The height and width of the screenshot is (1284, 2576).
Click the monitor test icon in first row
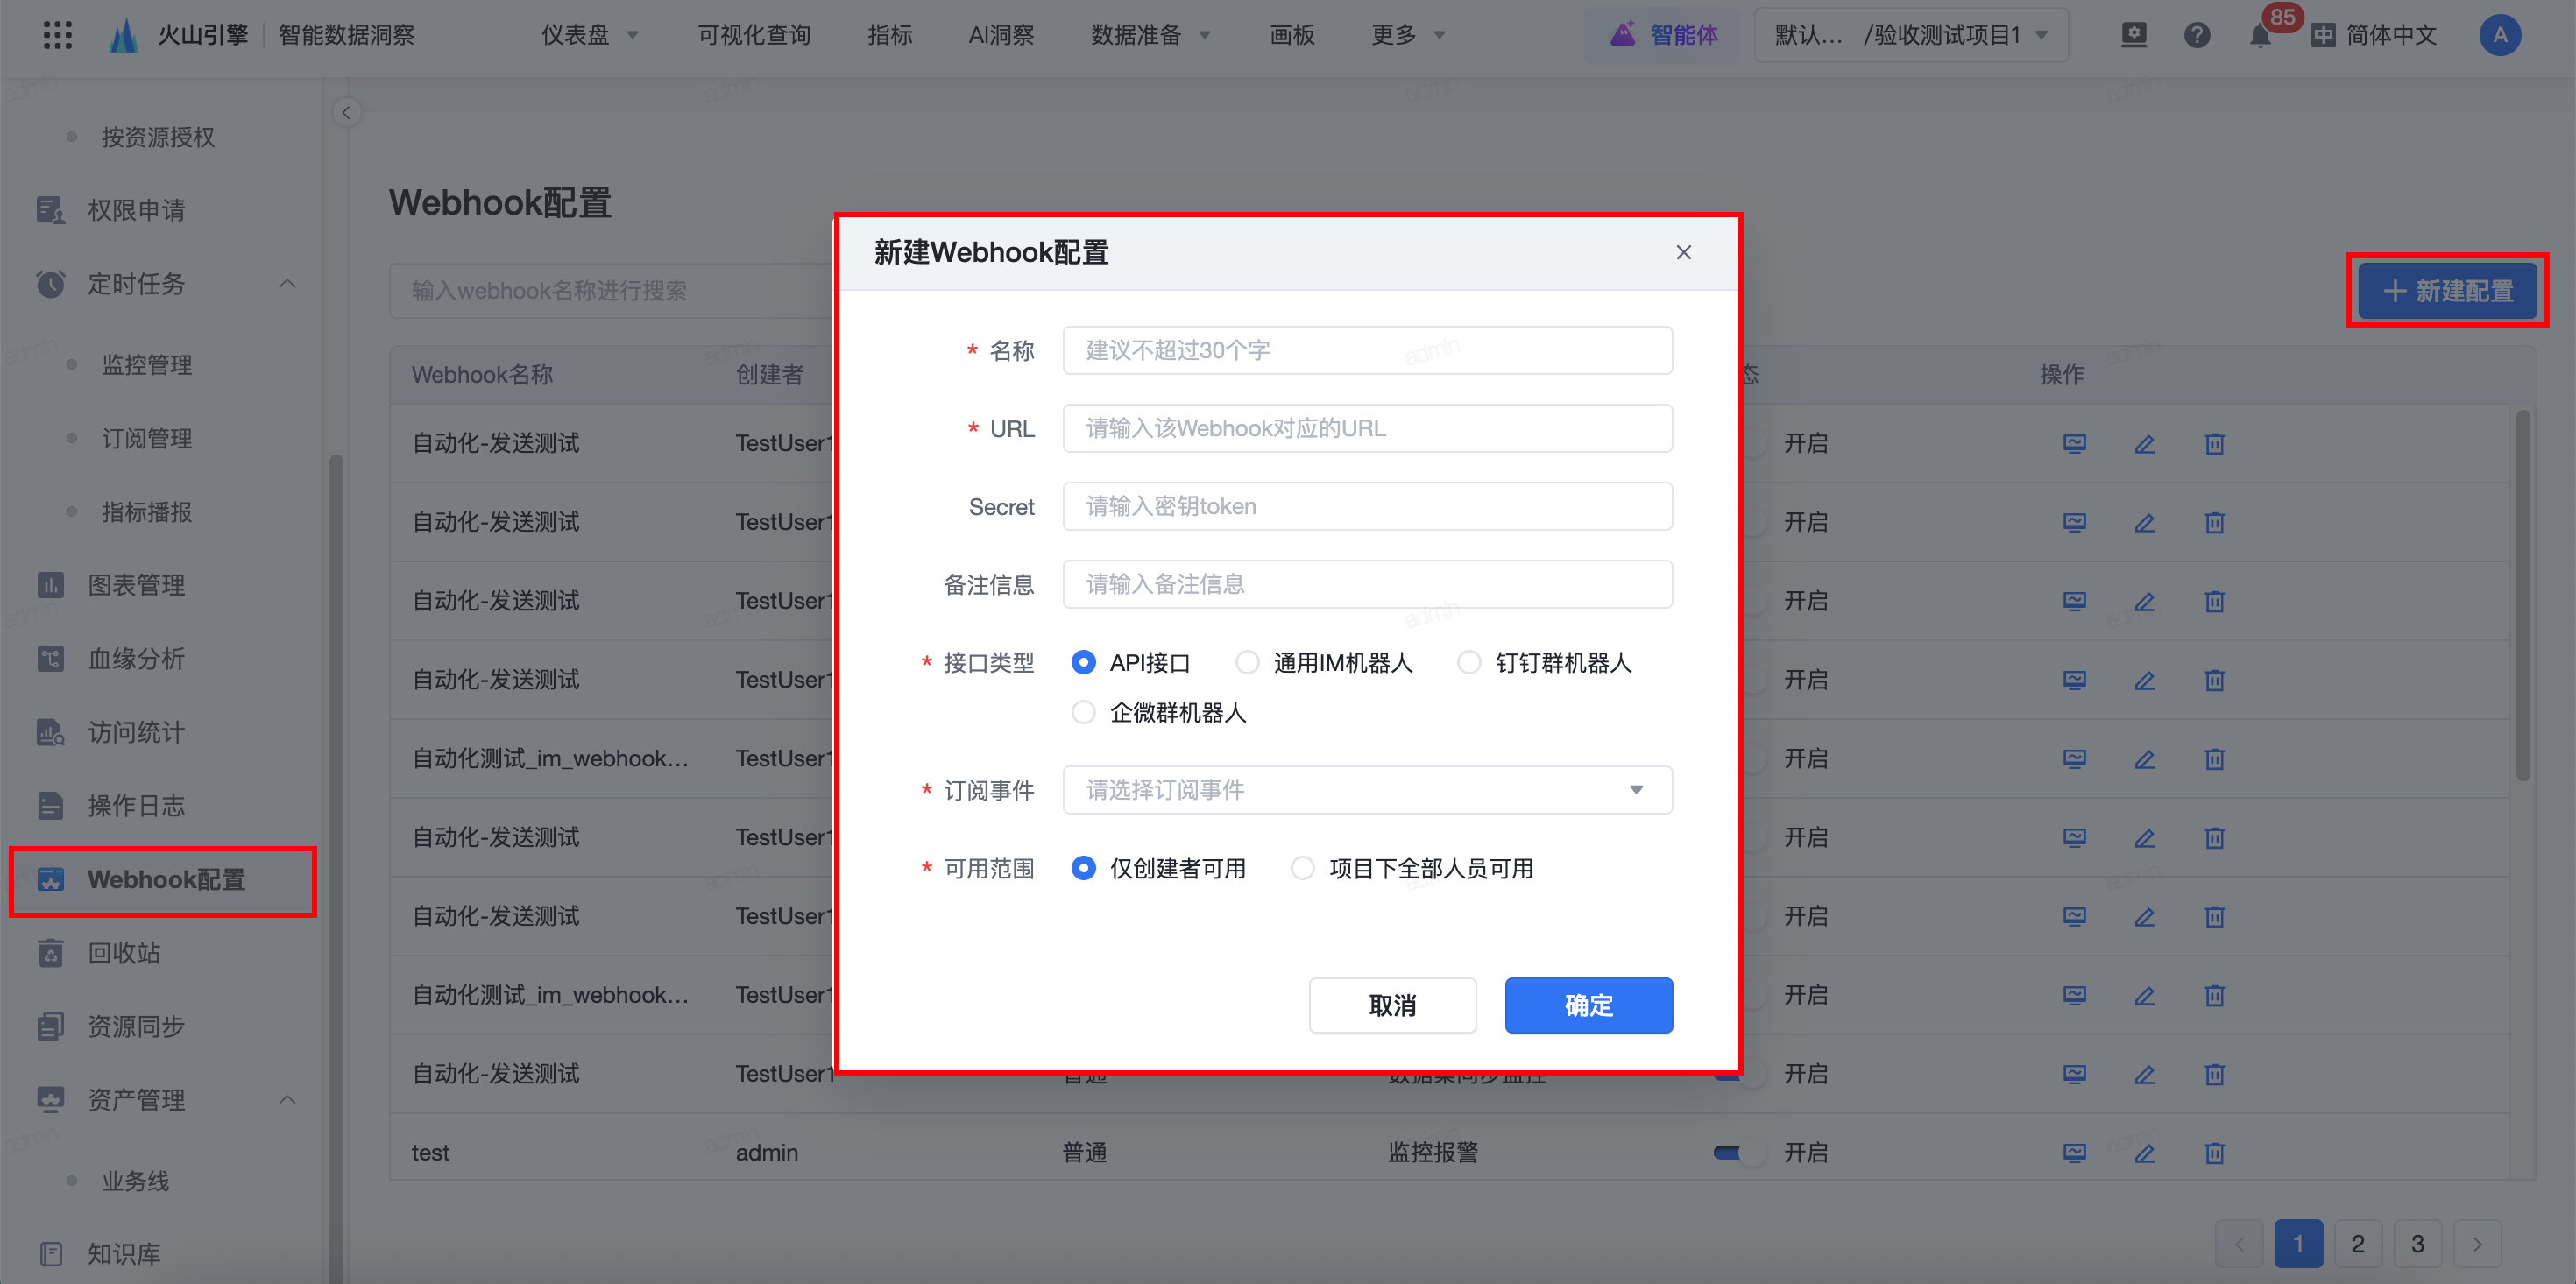tap(2074, 444)
